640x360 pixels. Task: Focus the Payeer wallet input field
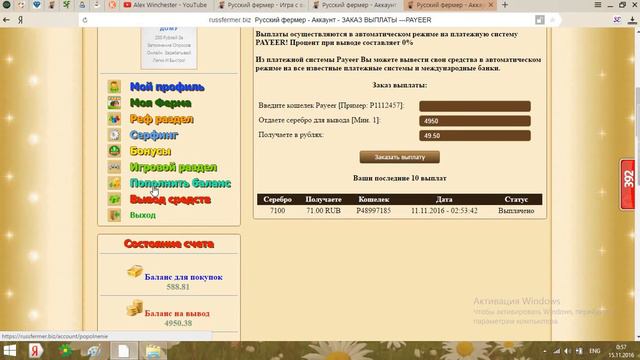(475, 106)
